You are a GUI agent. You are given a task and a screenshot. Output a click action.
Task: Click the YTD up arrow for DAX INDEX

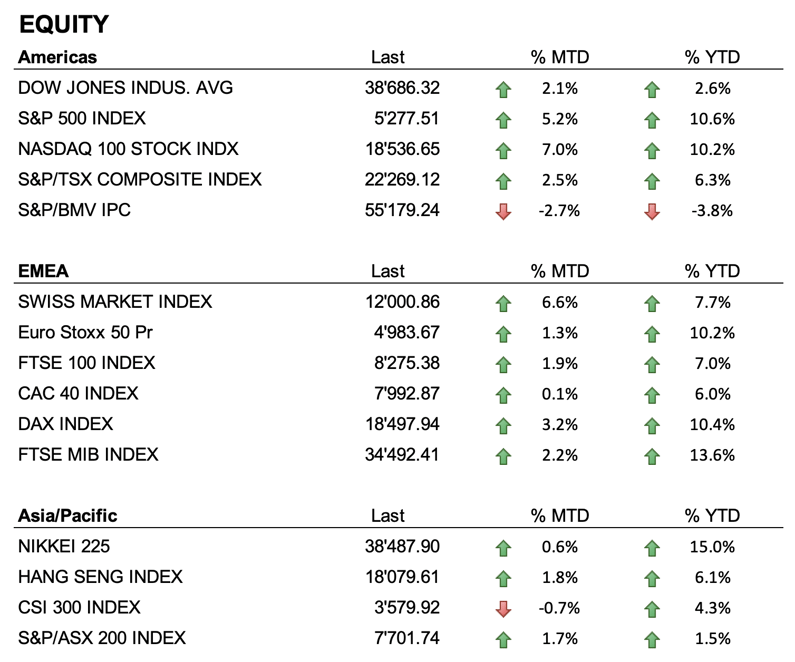[652, 426]
